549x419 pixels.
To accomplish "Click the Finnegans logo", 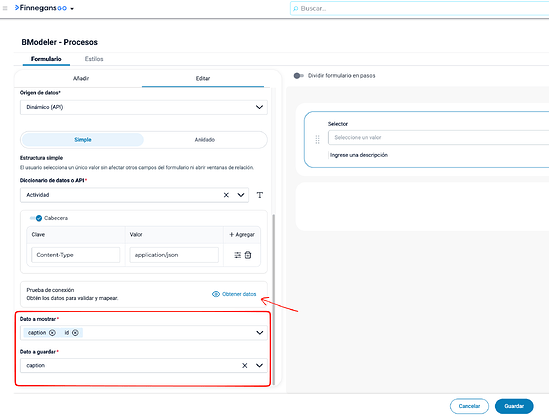I will coord(41,8).
